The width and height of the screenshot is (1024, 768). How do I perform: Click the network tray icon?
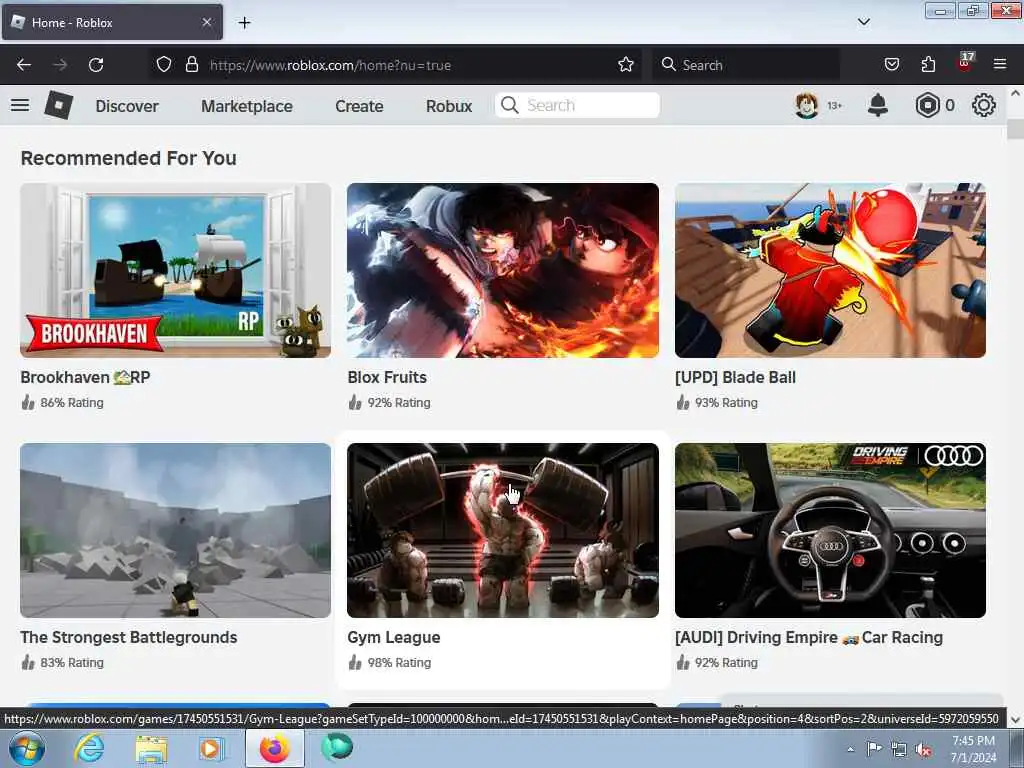click(899, 750)
